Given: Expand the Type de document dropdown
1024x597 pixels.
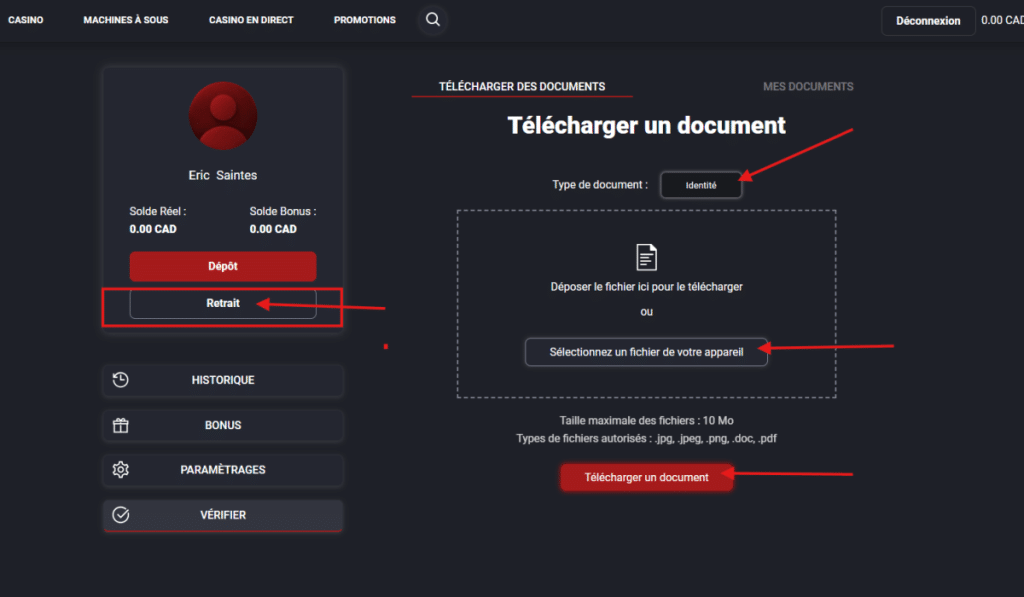Looking at the screenshot, I should pos(701,185).
